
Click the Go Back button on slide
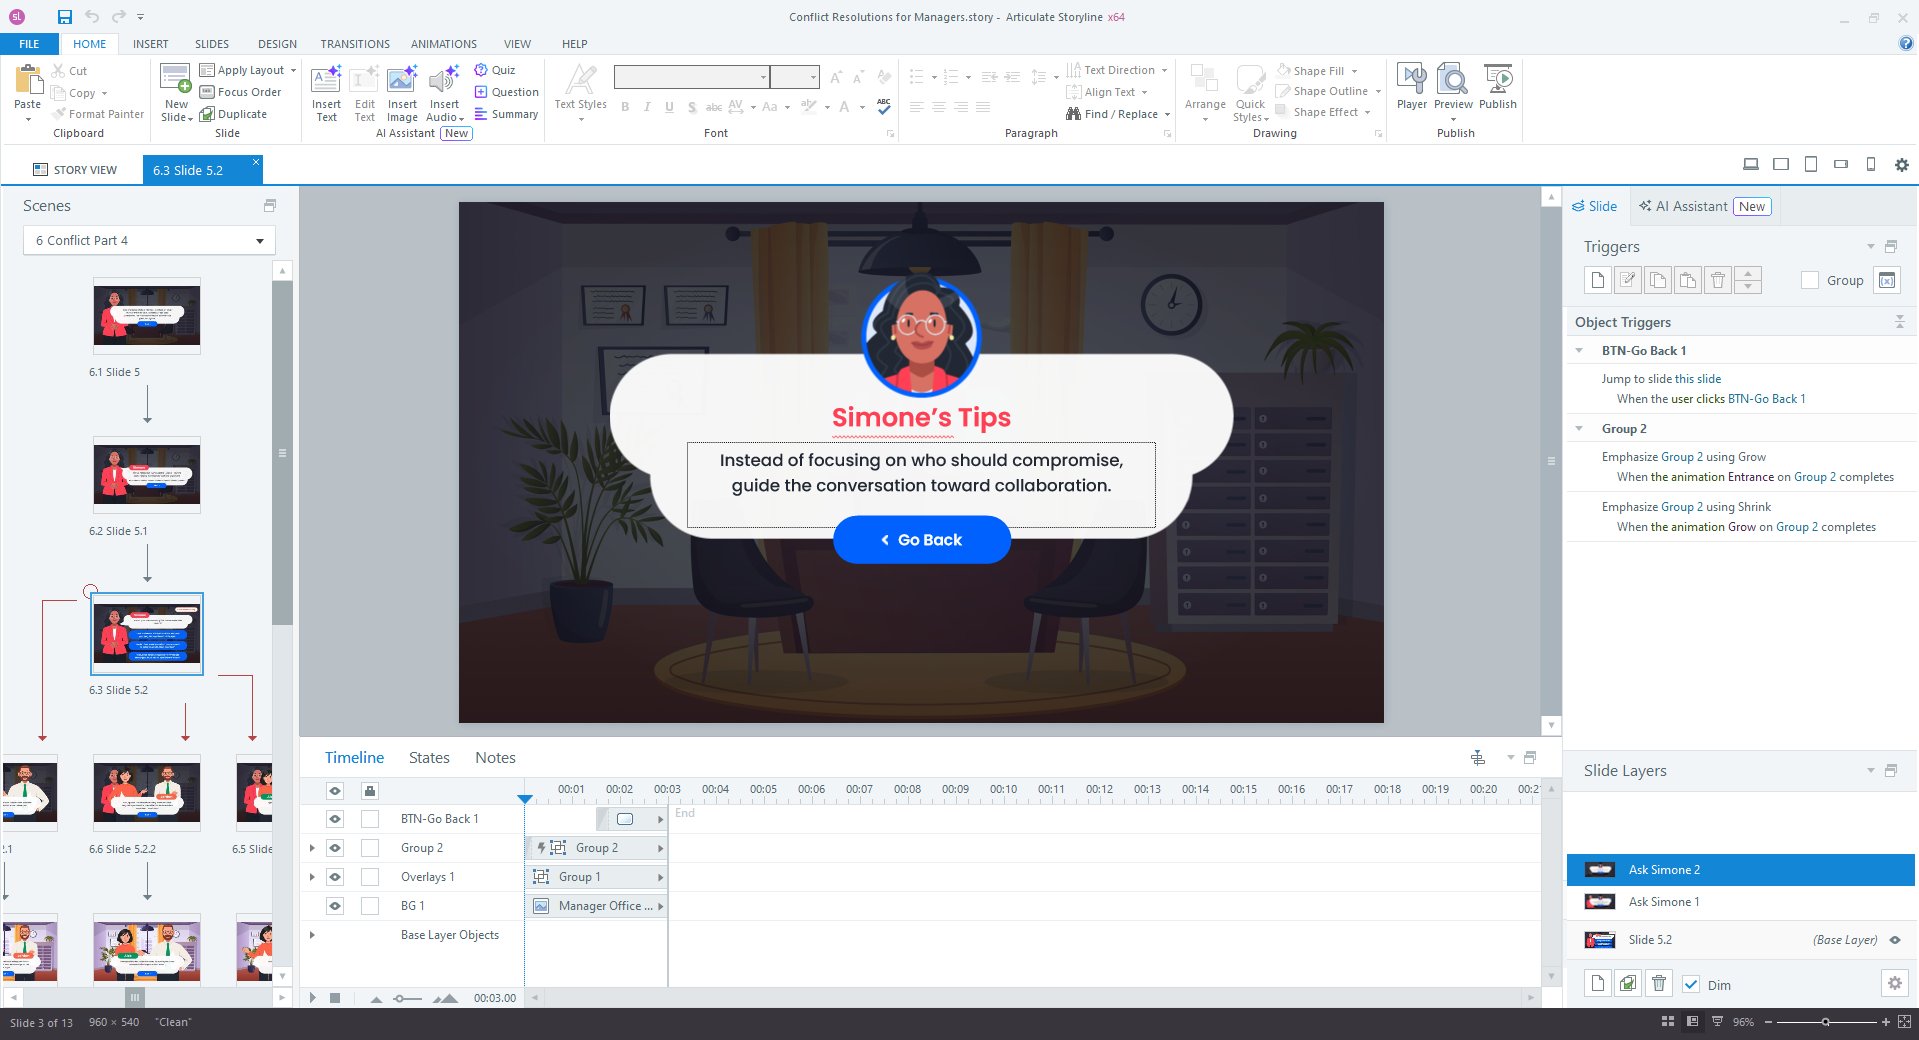point(921,540)
